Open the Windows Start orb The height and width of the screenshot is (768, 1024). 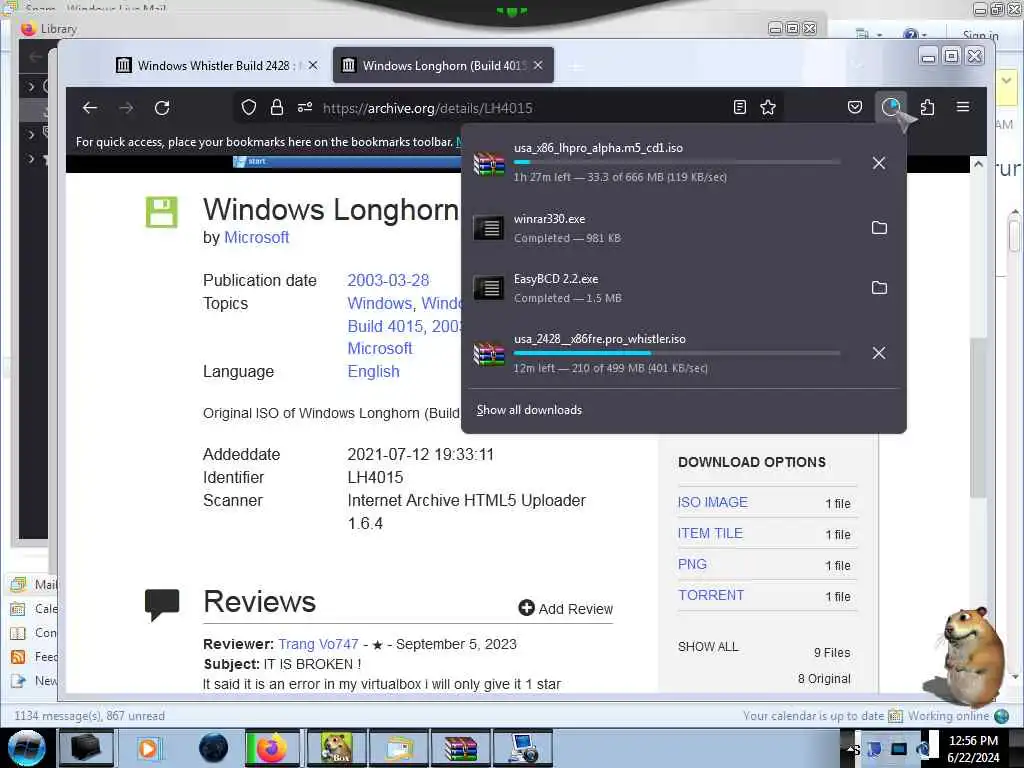[x=27, y=748]
